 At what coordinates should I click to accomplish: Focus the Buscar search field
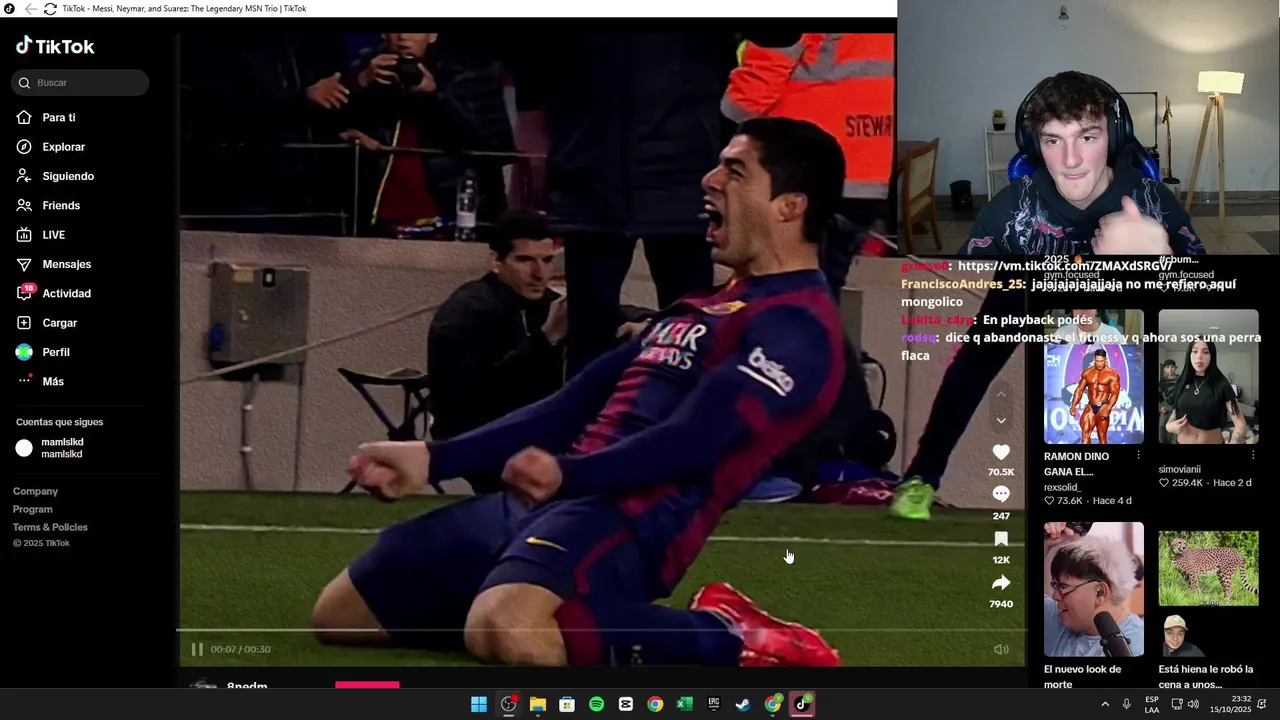(80, 83)
